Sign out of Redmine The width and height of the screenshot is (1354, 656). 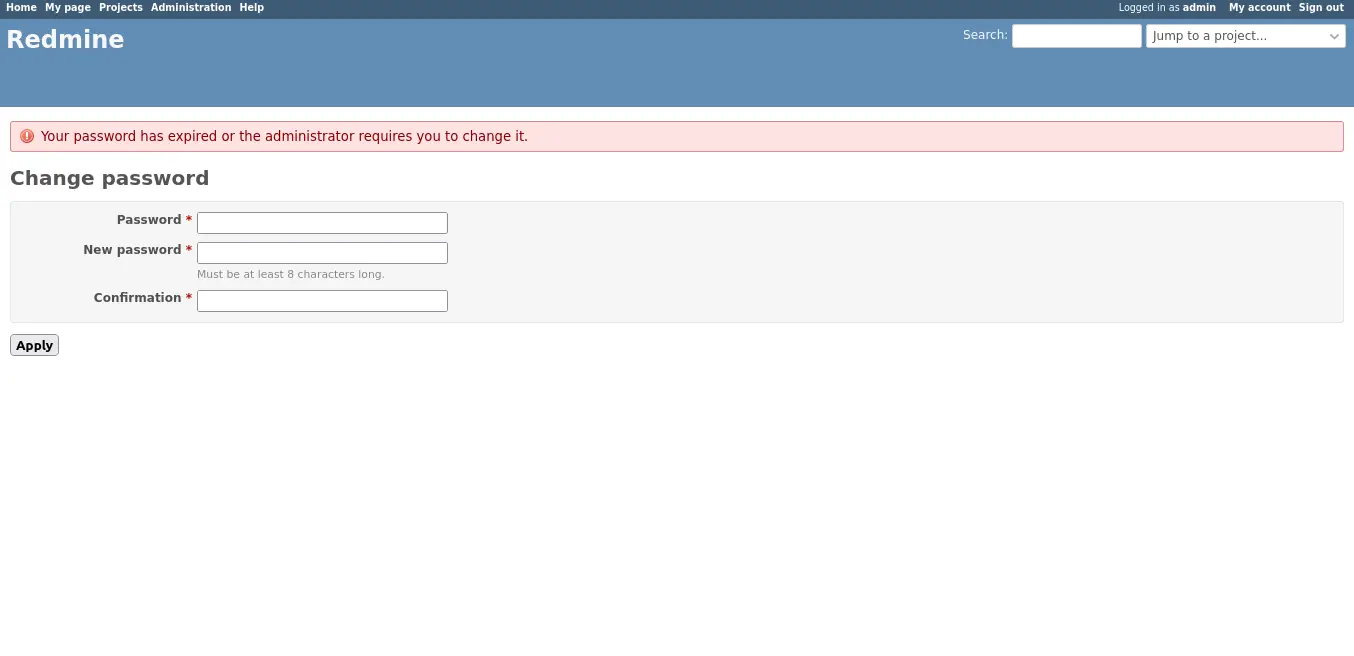pyautogui.click(x=1321, y=7)
